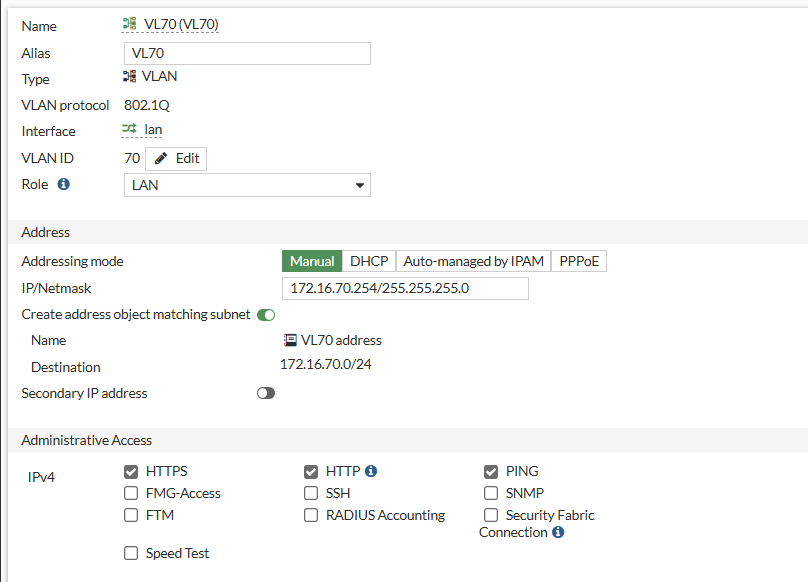This screenshot has height=582, width=808.
Task: Click the lan interface shuffle icon
Action: tap(129, 128)
